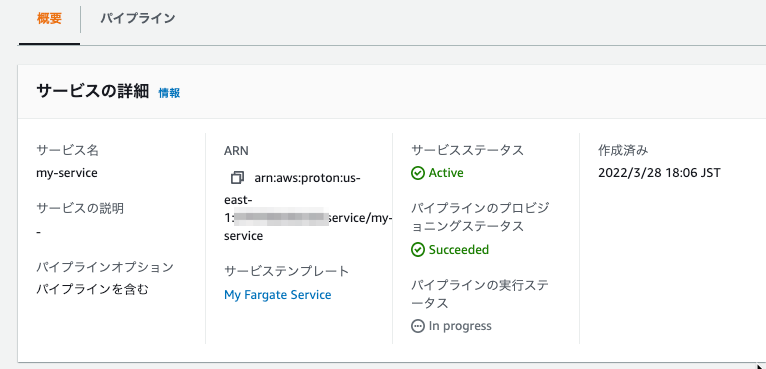Open the 情報 info link
Screen dimensions: 766x369
(x=169, y=93)
